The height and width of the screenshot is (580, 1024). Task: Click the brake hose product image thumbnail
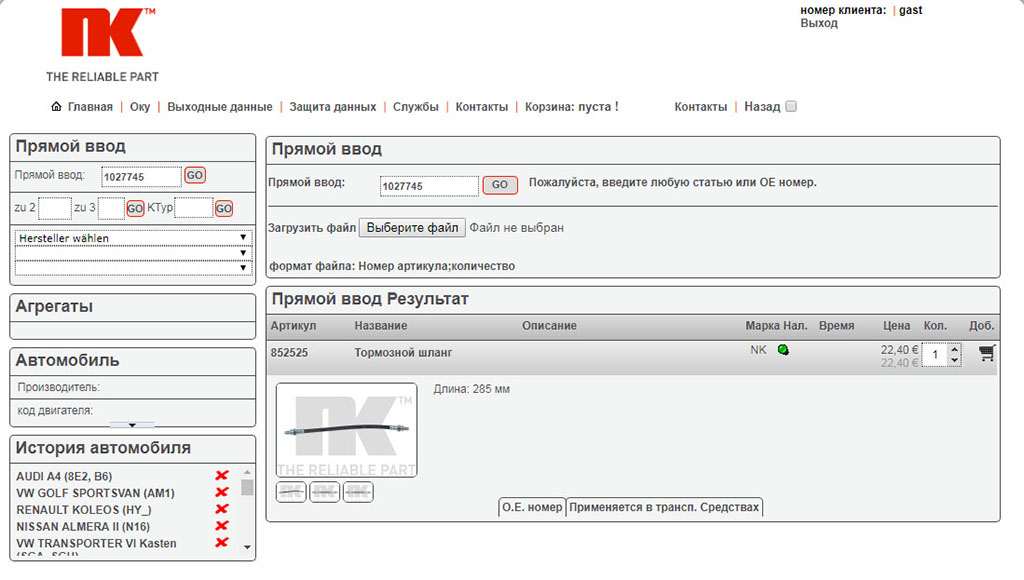(347, 430)
